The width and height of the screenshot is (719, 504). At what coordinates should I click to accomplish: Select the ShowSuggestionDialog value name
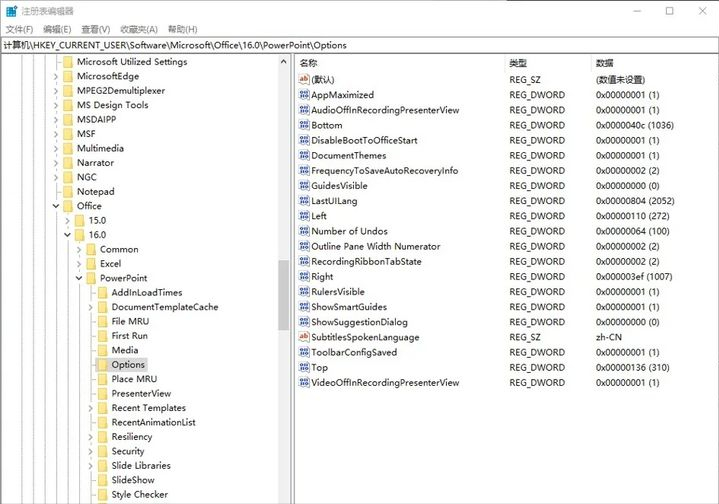(x=359, y=322)
